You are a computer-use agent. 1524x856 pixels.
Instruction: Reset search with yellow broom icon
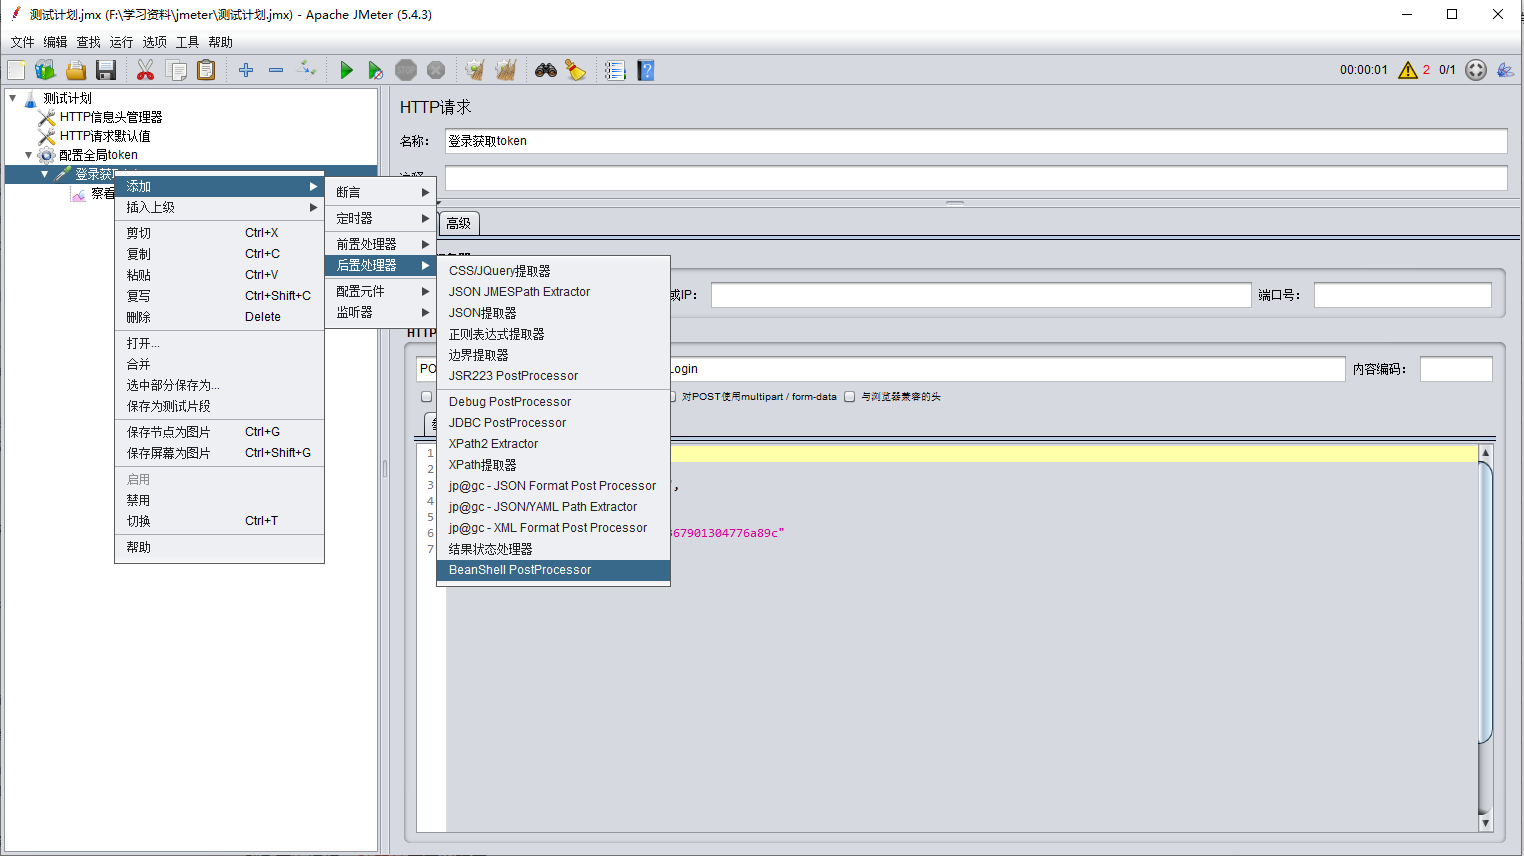(x=576, y=70)
